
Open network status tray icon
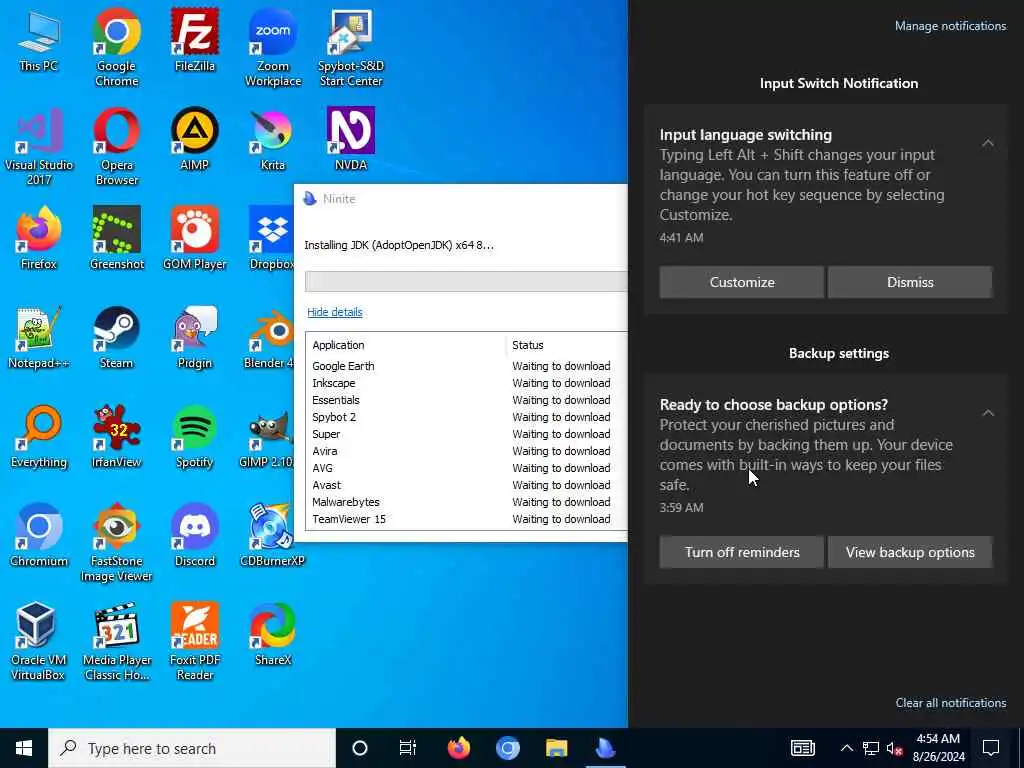click(871, 748)
